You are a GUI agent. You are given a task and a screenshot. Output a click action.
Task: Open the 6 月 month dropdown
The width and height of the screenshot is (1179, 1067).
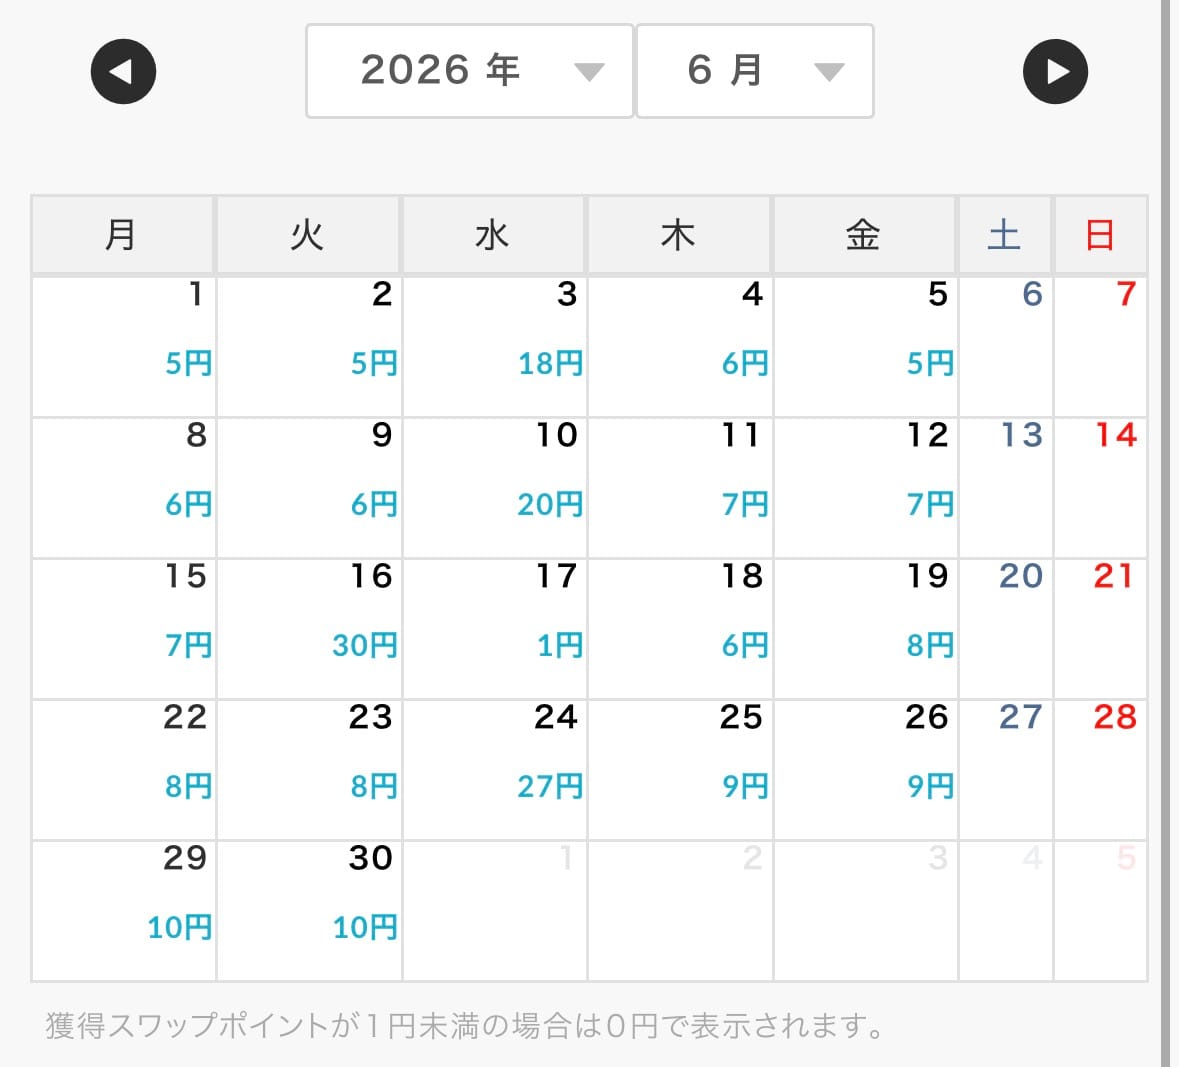(755, 71)
